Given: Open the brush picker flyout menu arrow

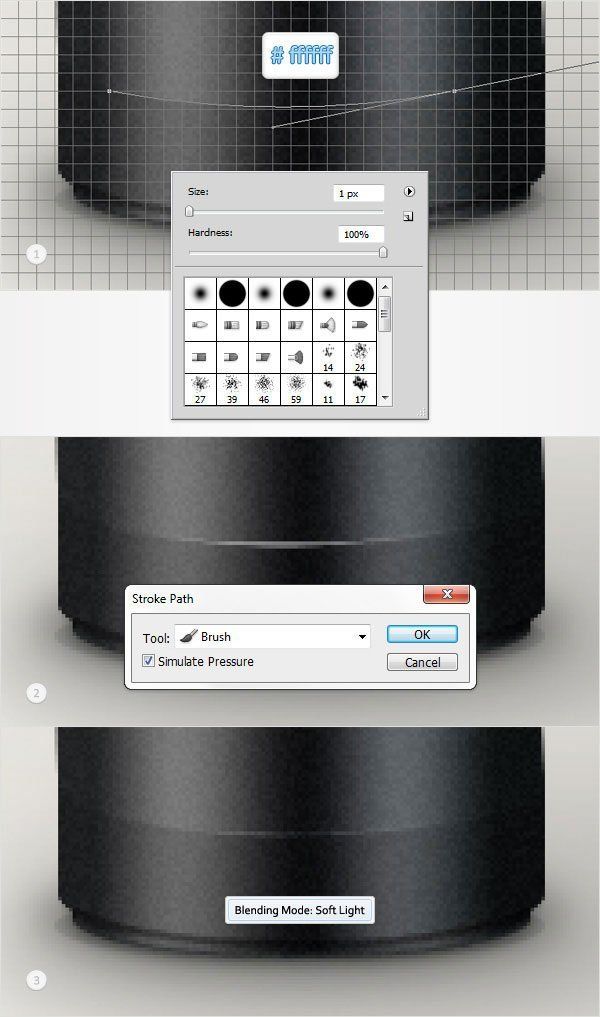Looking at the screenshot, I should (409, 192).
